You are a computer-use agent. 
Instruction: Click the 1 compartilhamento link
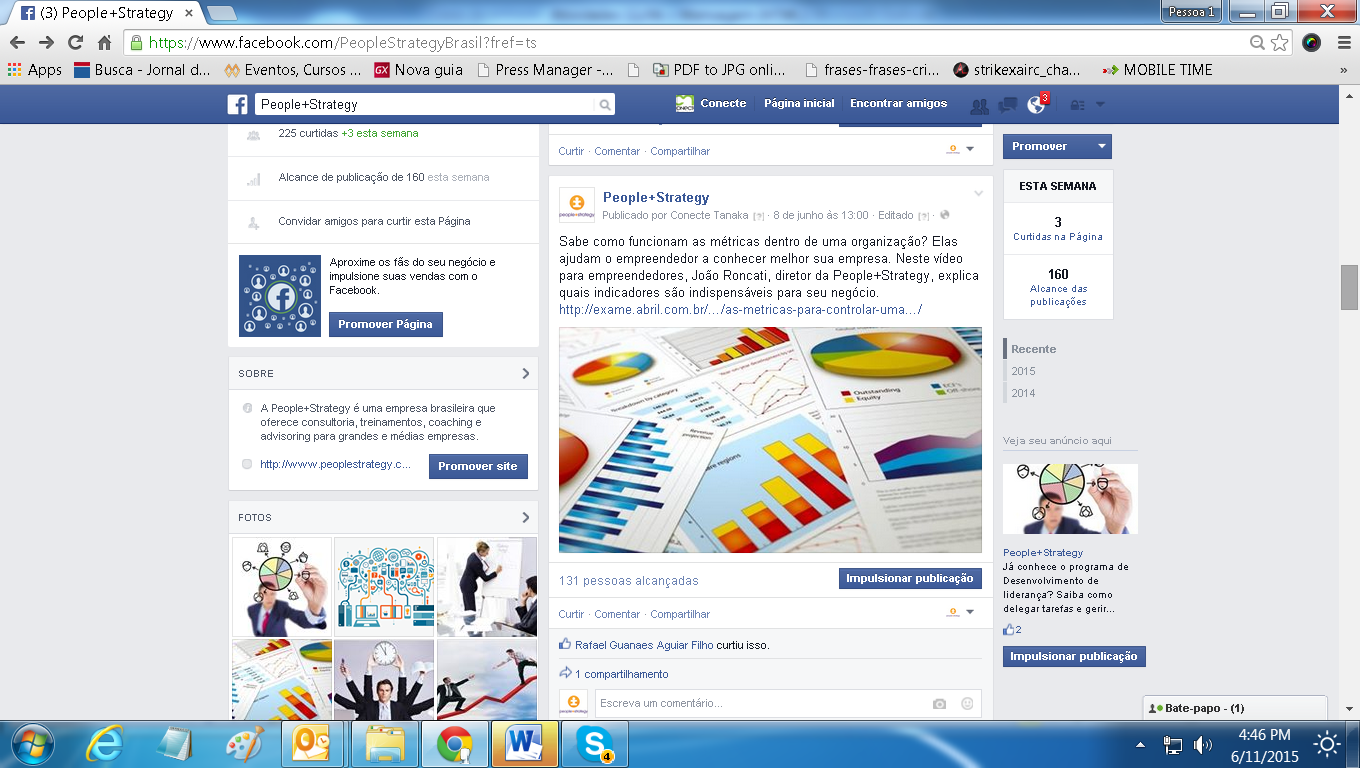click(x=621, y=674)
